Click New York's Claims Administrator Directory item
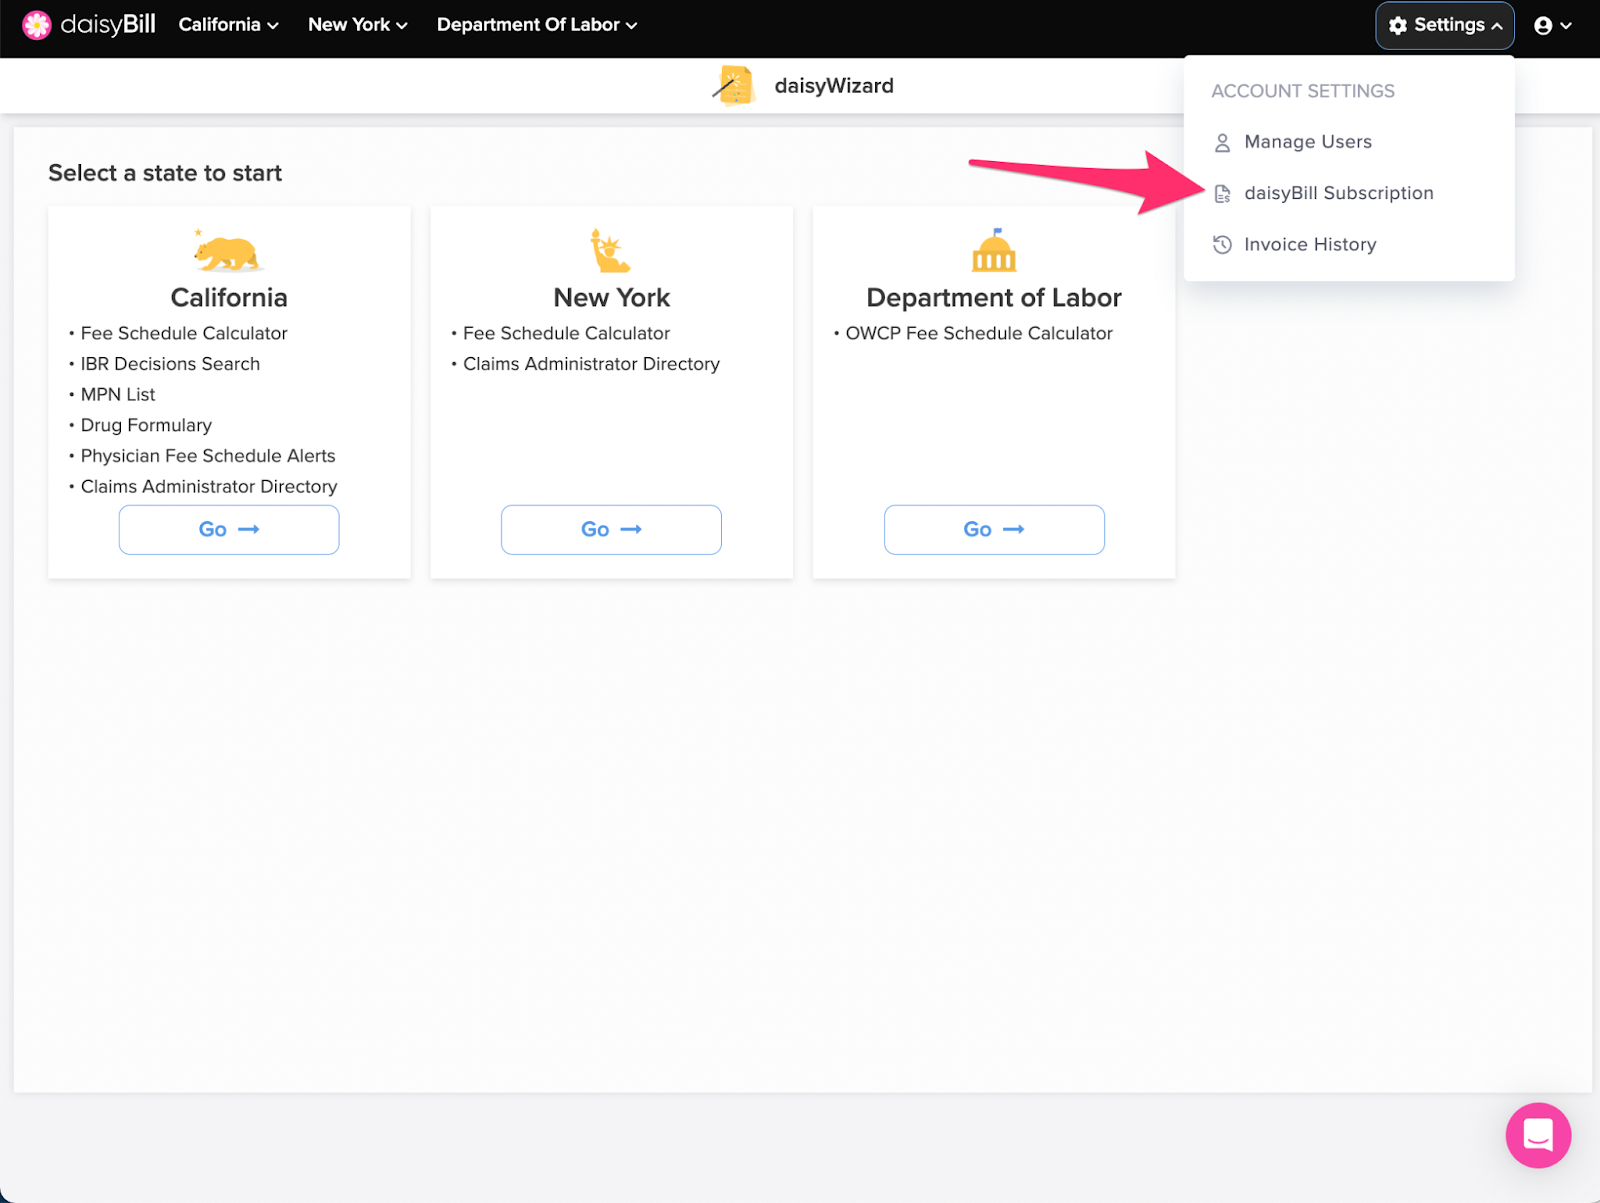1600x1203 pixels. coord(591,364)
